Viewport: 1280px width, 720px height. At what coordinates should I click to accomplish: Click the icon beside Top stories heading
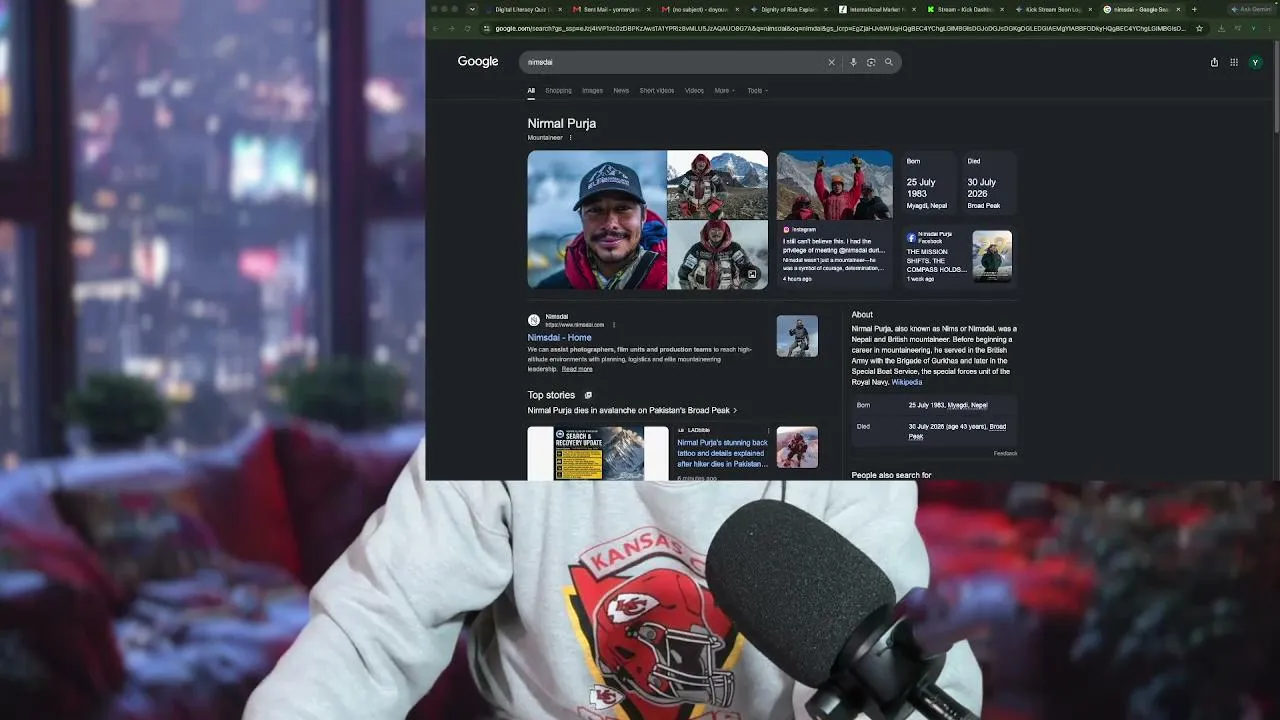pyautogui.click(x=588, y=395)
